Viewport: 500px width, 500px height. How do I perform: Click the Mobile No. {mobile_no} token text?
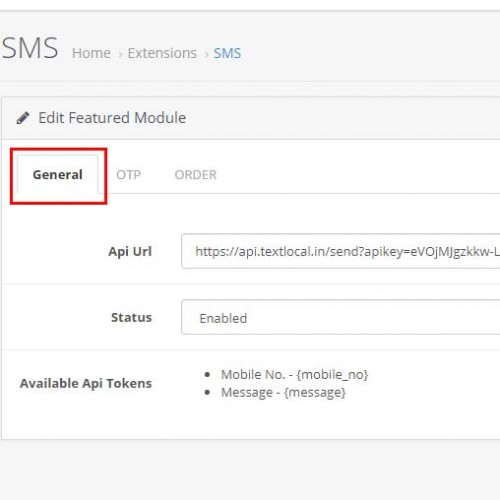[295, 374]
